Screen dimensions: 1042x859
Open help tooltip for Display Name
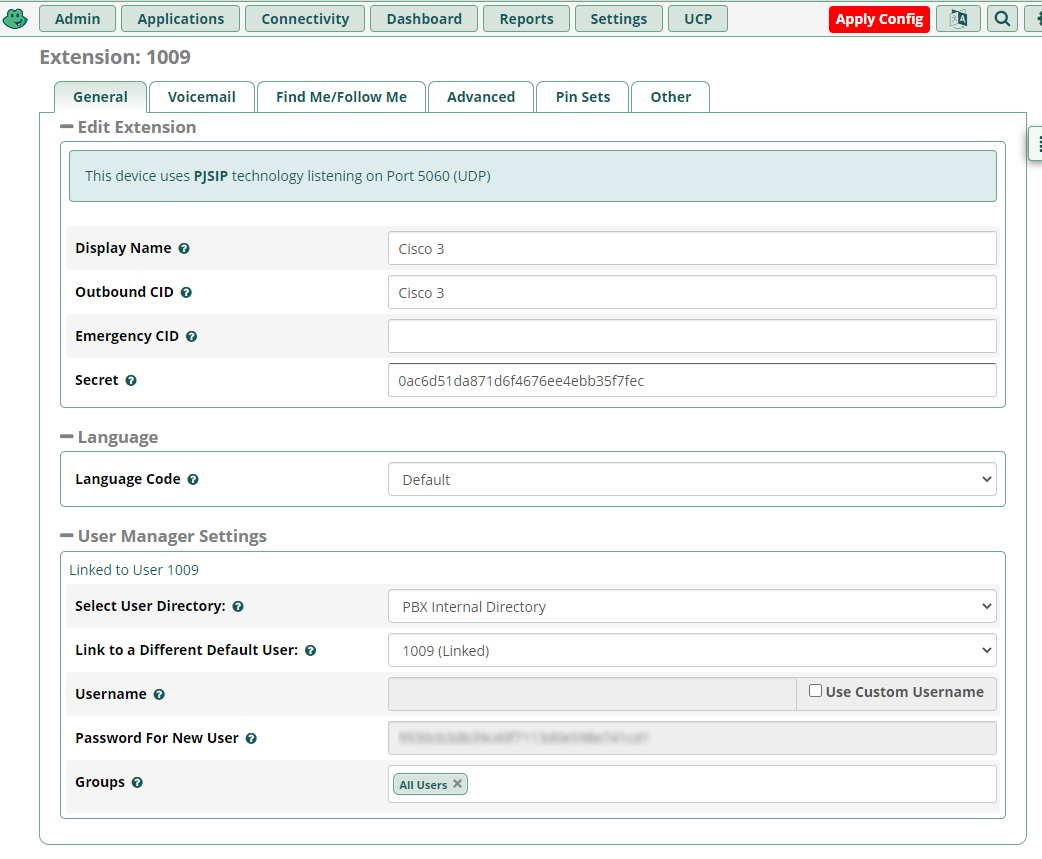184,248
